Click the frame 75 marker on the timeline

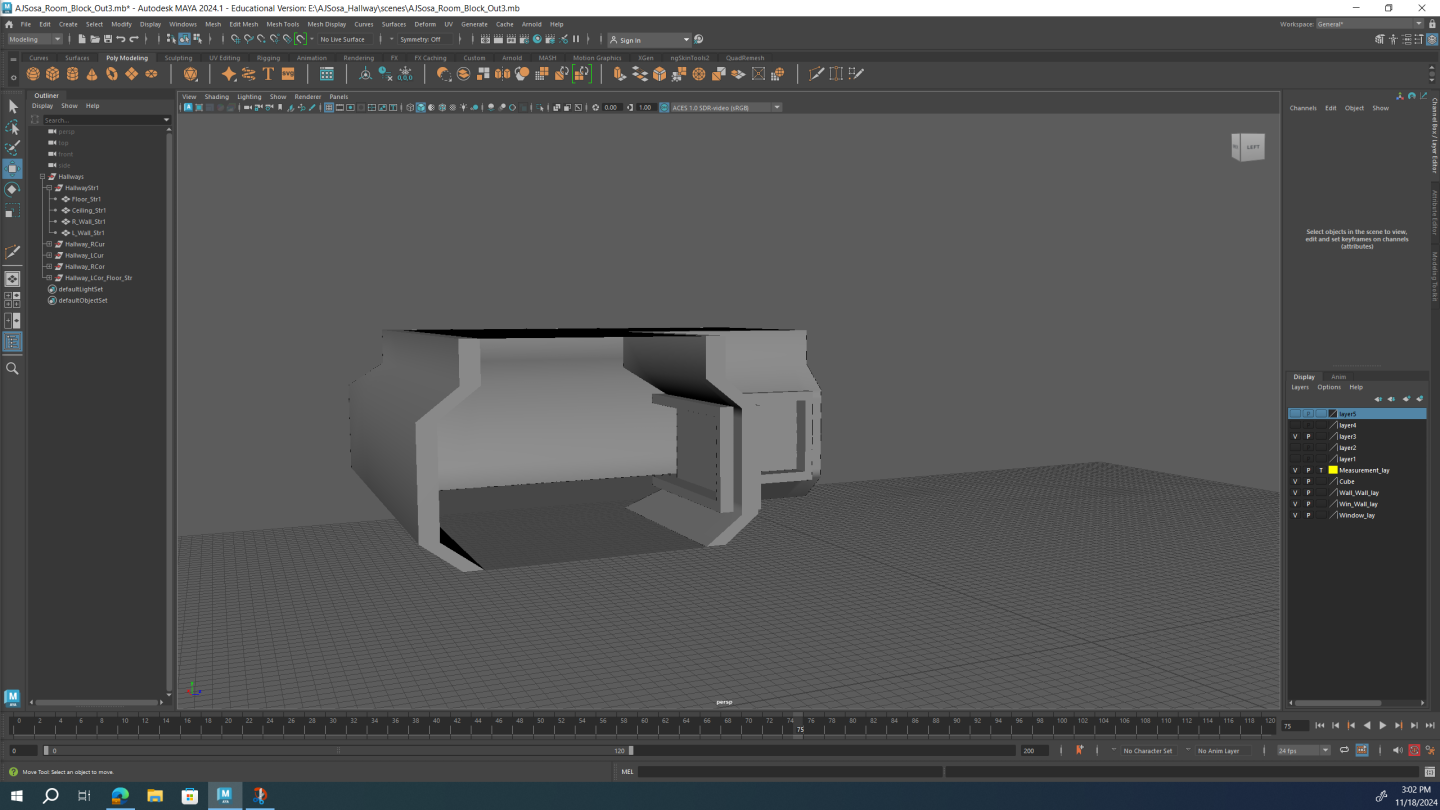tap(799, 726)
